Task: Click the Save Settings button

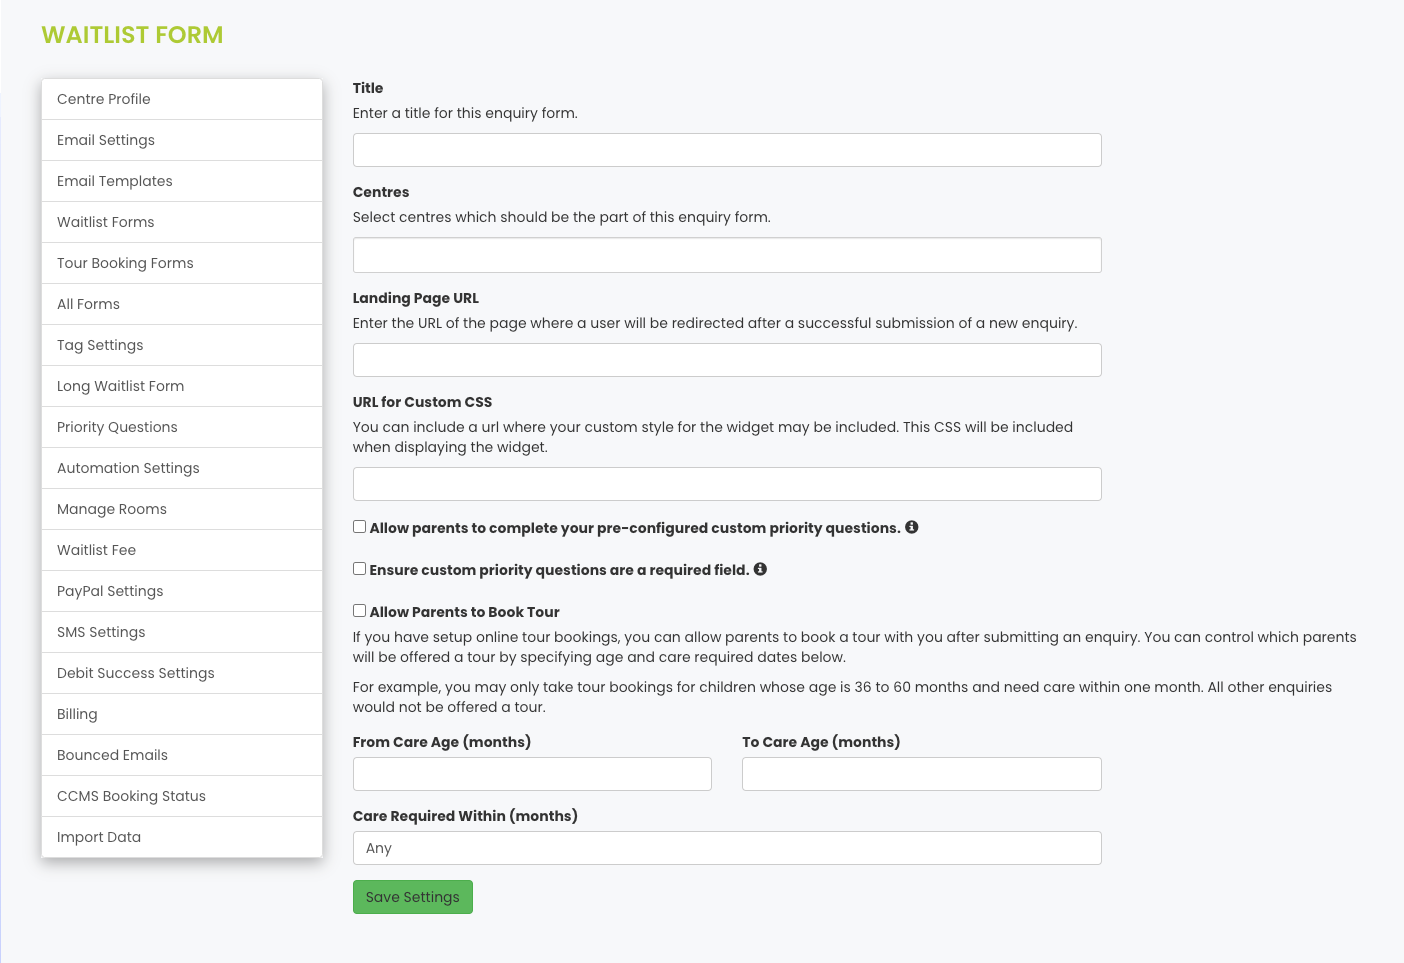Action: 412,897
